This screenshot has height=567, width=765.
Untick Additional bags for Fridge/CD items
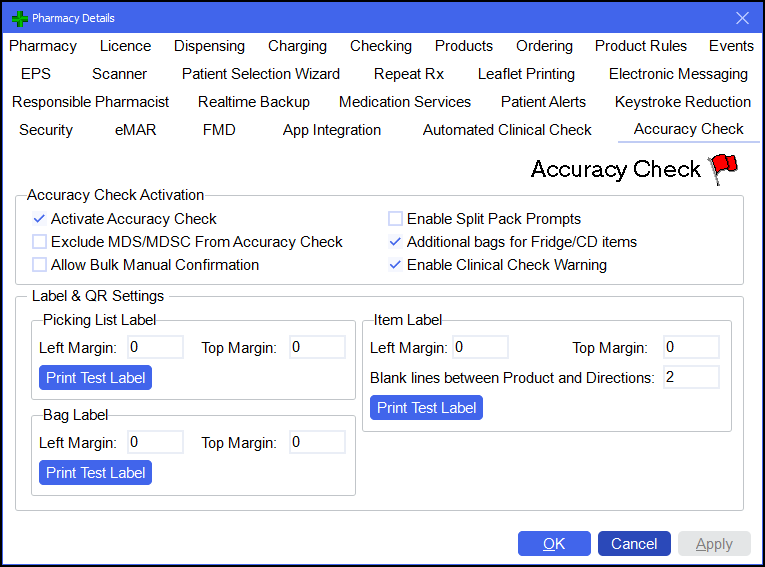click(396, 242)
